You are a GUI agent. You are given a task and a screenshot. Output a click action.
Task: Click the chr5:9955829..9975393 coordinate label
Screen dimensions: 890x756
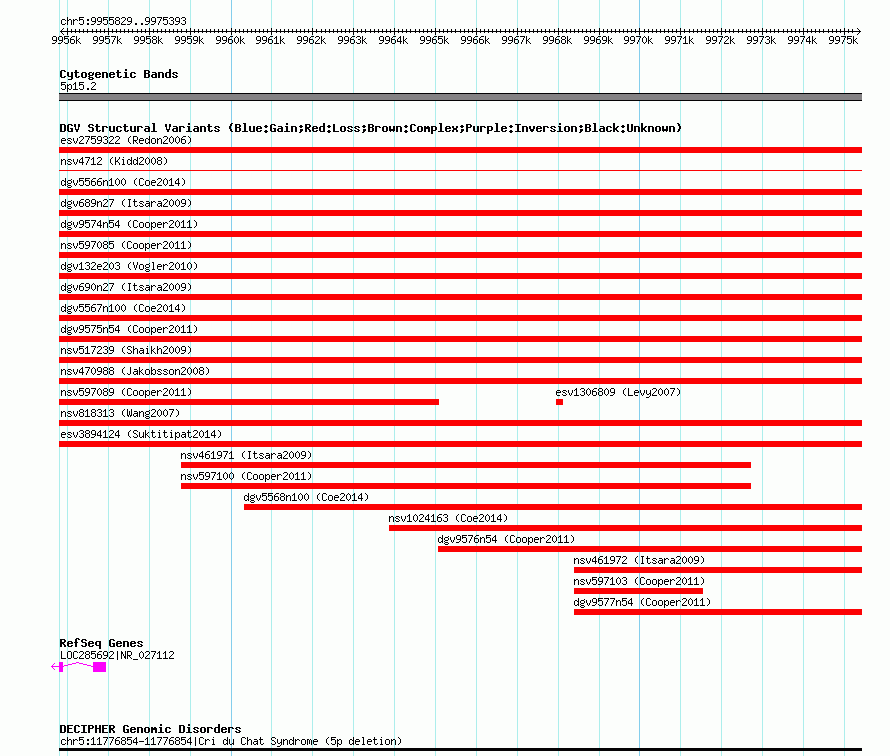click(123, 22)
